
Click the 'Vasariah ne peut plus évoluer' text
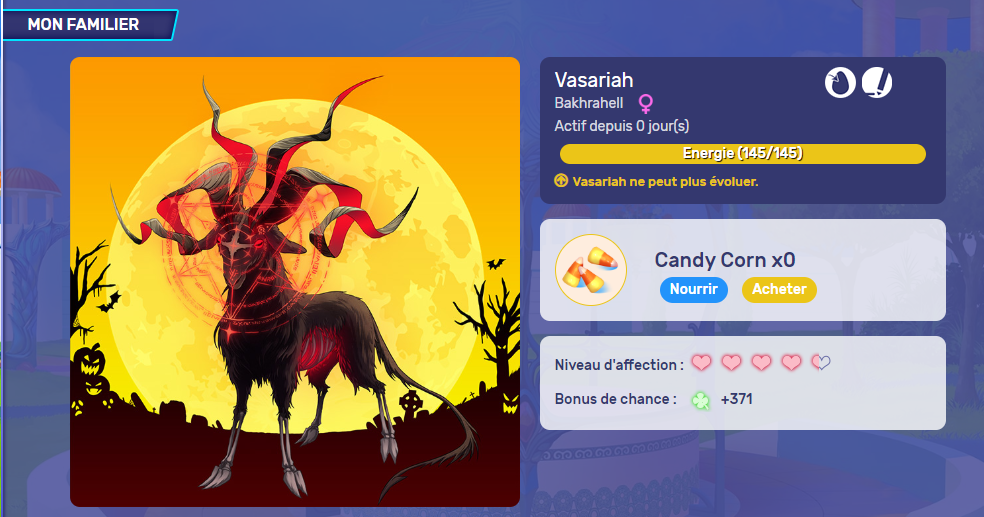pyautogui.click(x=665, y=181)
